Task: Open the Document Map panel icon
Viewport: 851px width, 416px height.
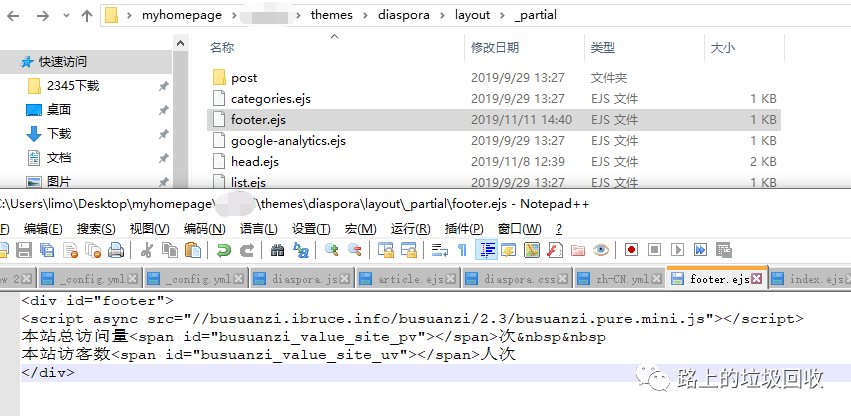Action: (x=532, y=250)
